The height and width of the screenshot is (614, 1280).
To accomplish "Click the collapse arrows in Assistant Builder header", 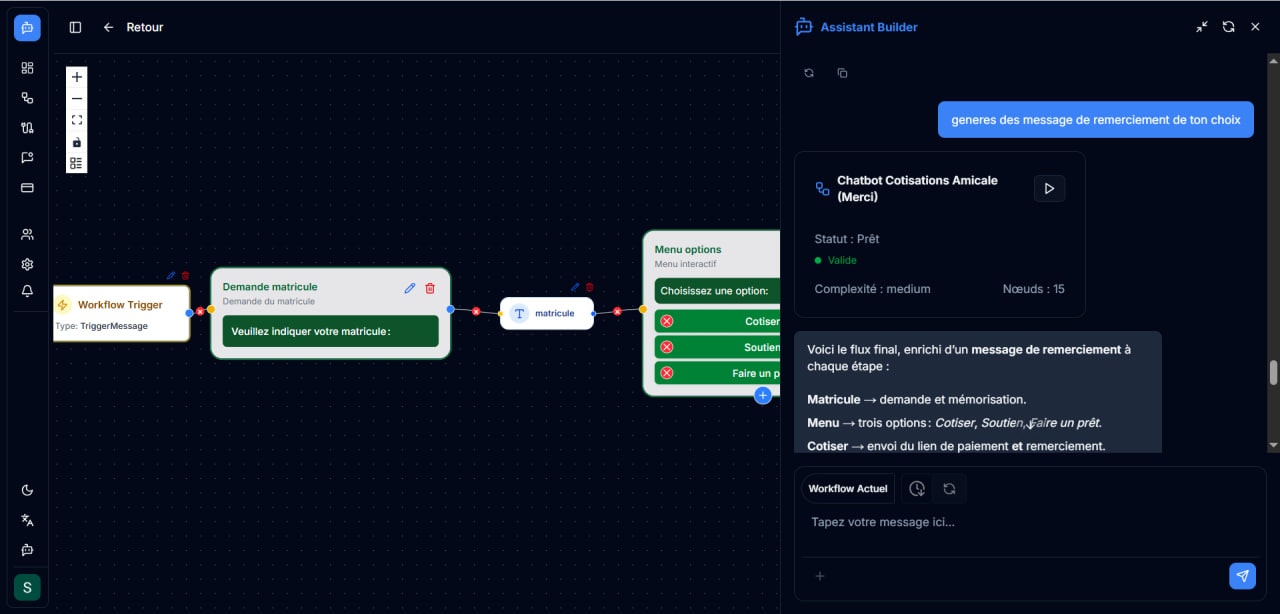I will 1201,27.
